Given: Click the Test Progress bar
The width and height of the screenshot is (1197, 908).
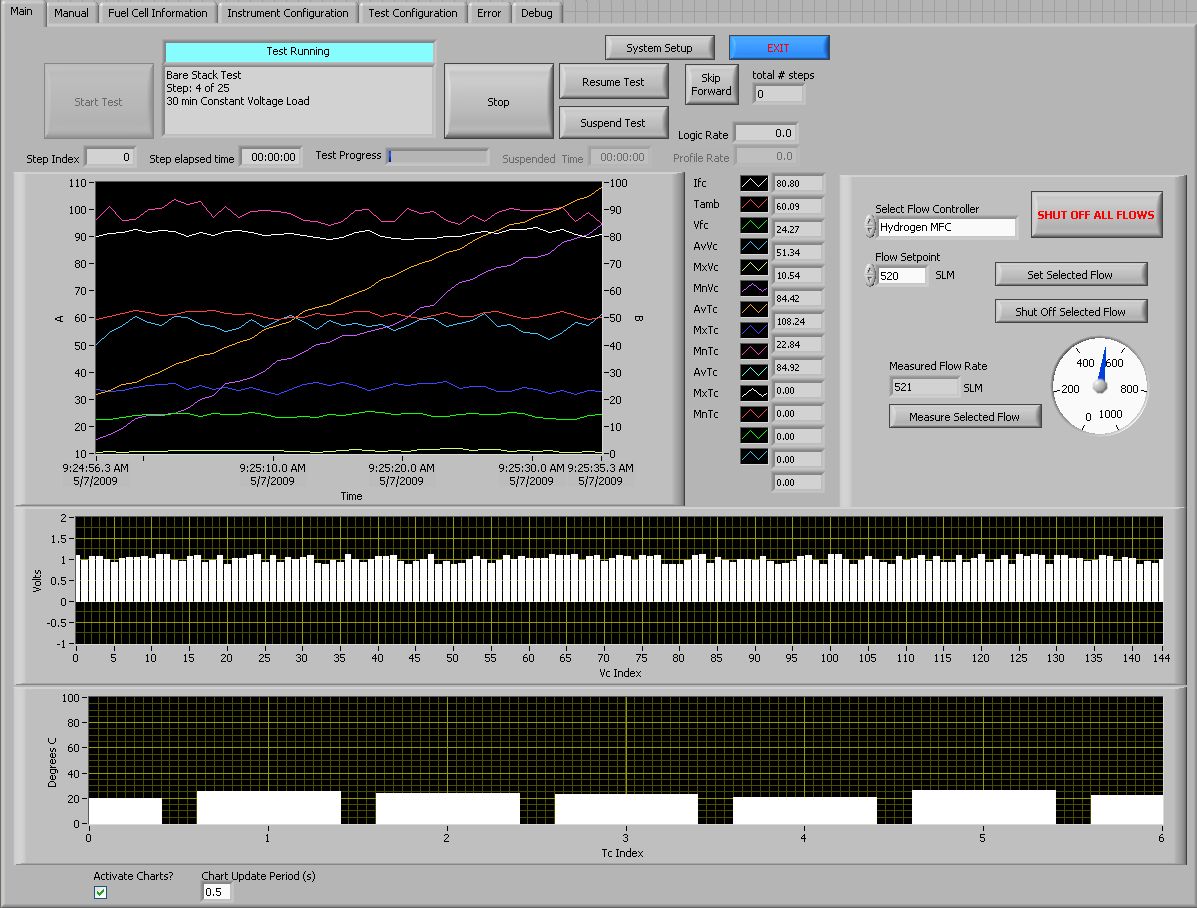Looking at the screenshot, I should [x=437, y=156].
